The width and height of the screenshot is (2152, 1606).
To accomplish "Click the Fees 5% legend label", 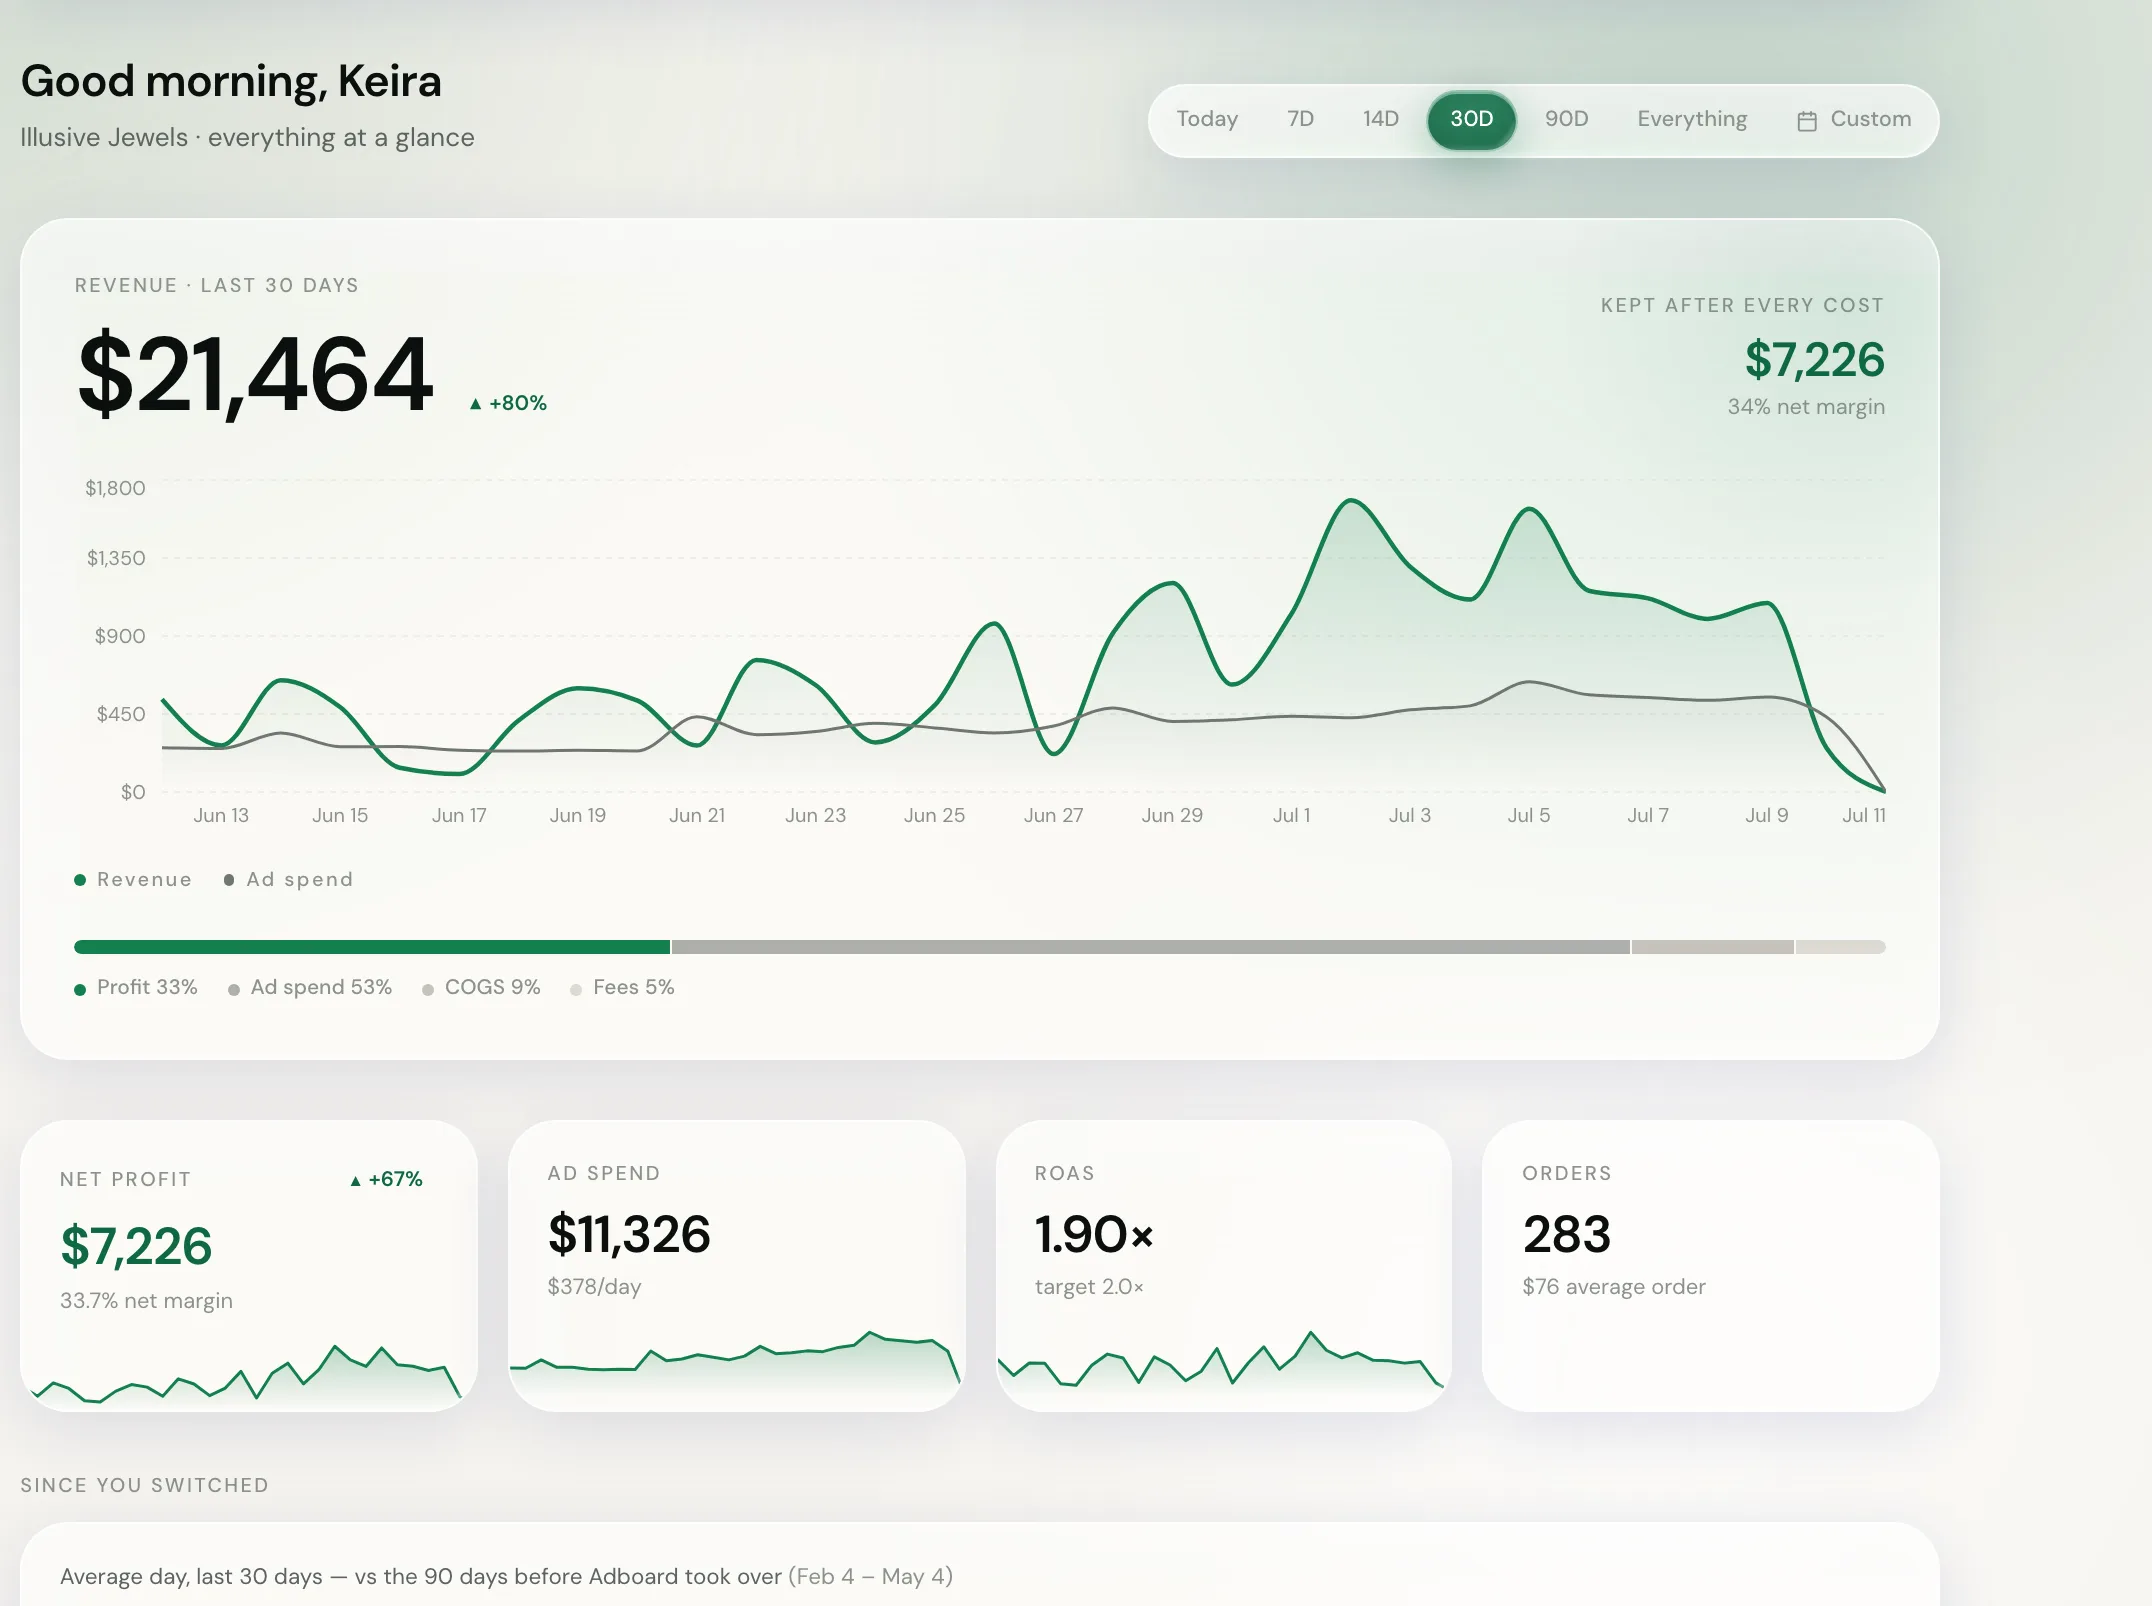I will click(622, 987).
